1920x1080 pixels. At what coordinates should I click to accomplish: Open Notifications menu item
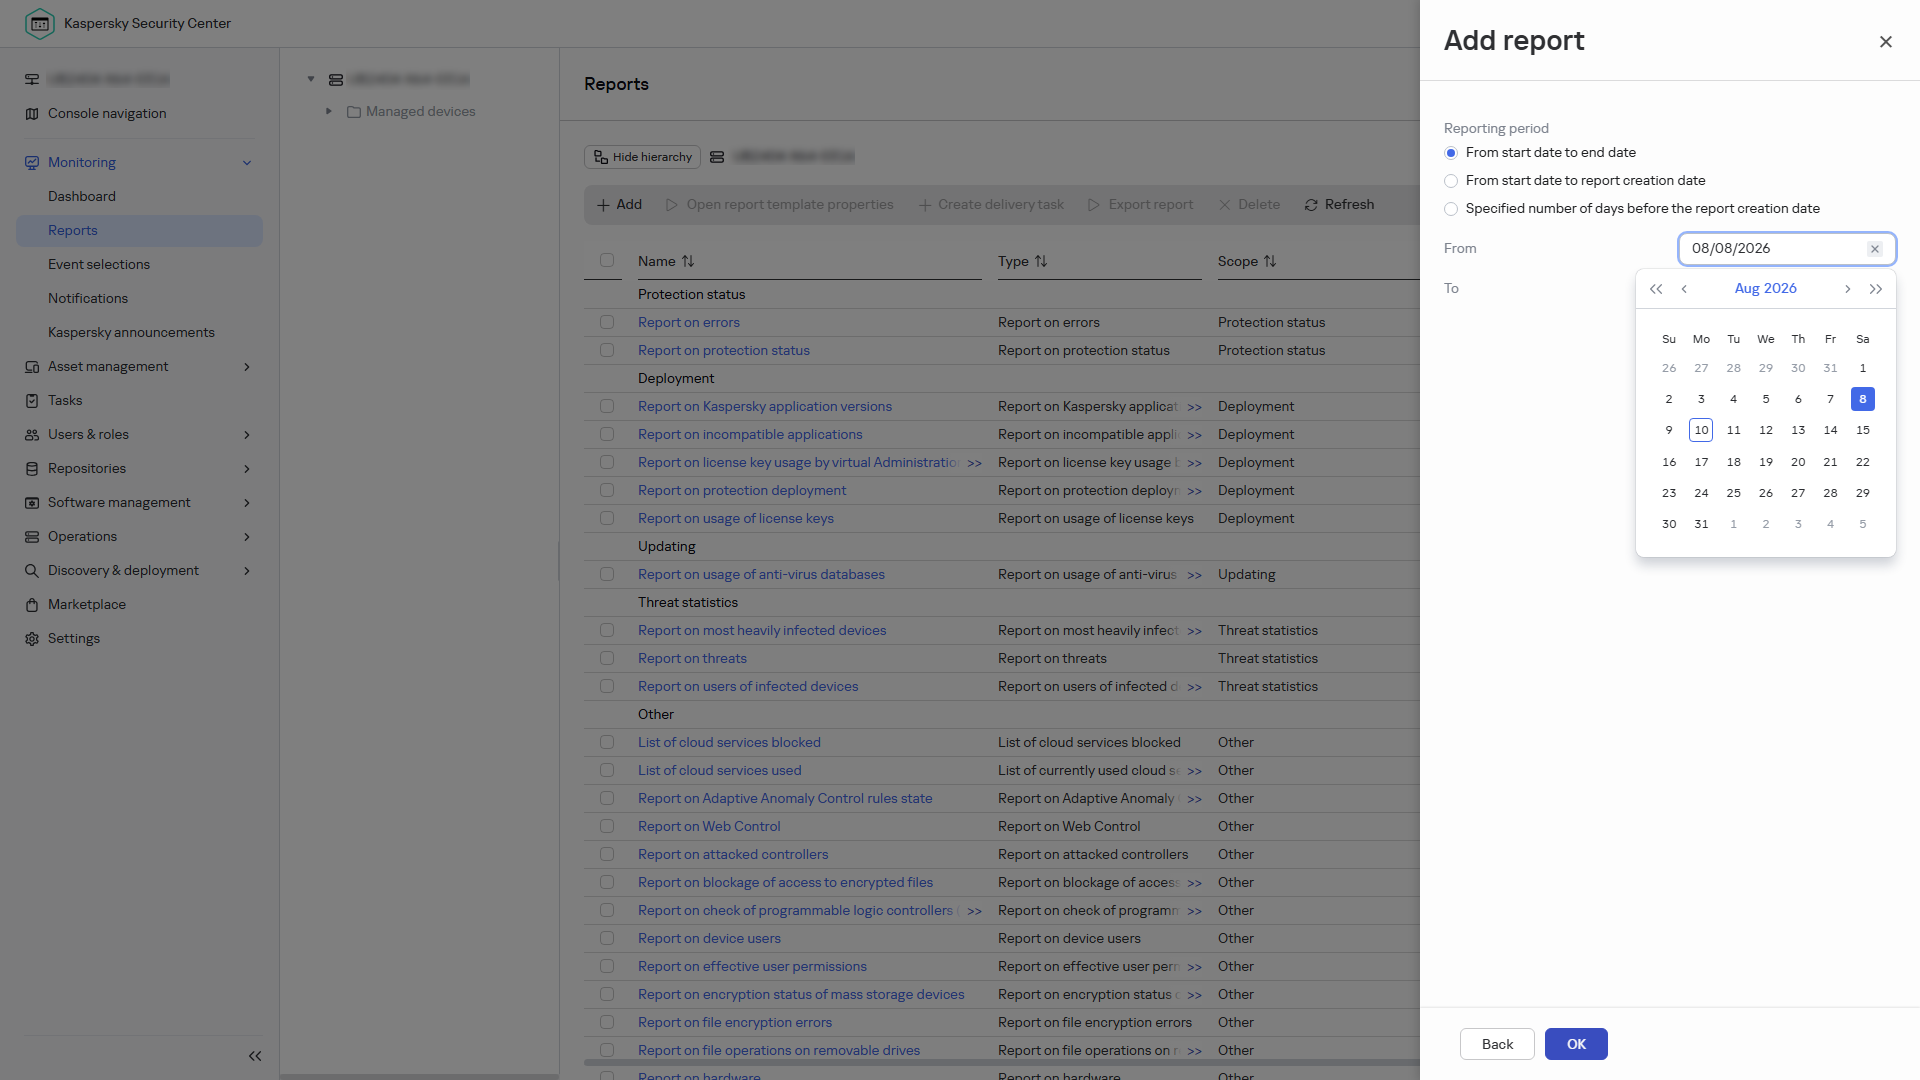click(x=88, y=299)
